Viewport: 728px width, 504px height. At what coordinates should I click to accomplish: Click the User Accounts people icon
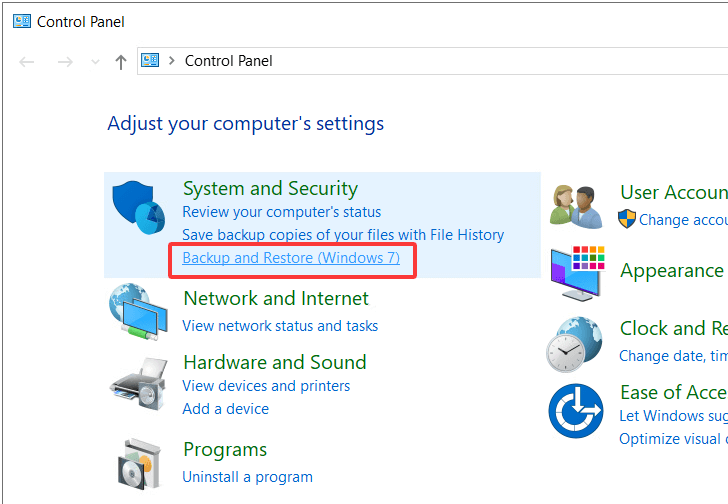(575, 205)
